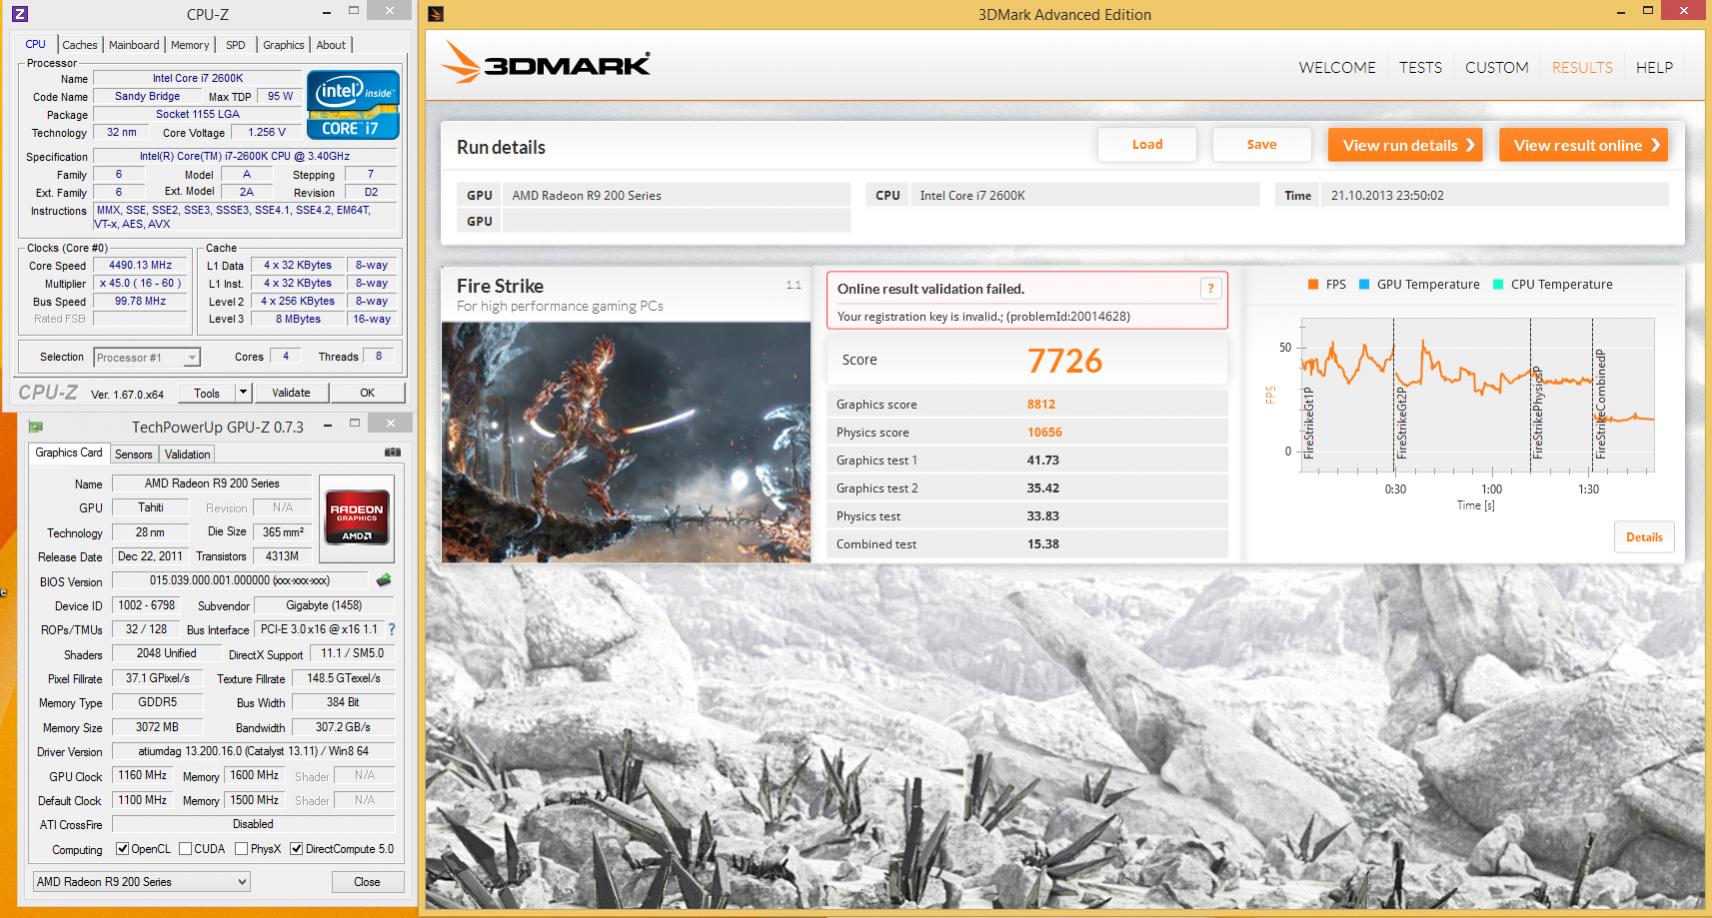Open the TESTS menu in 3DMark
Screen dimensions: 1712x918
(x=1420, y=67)
